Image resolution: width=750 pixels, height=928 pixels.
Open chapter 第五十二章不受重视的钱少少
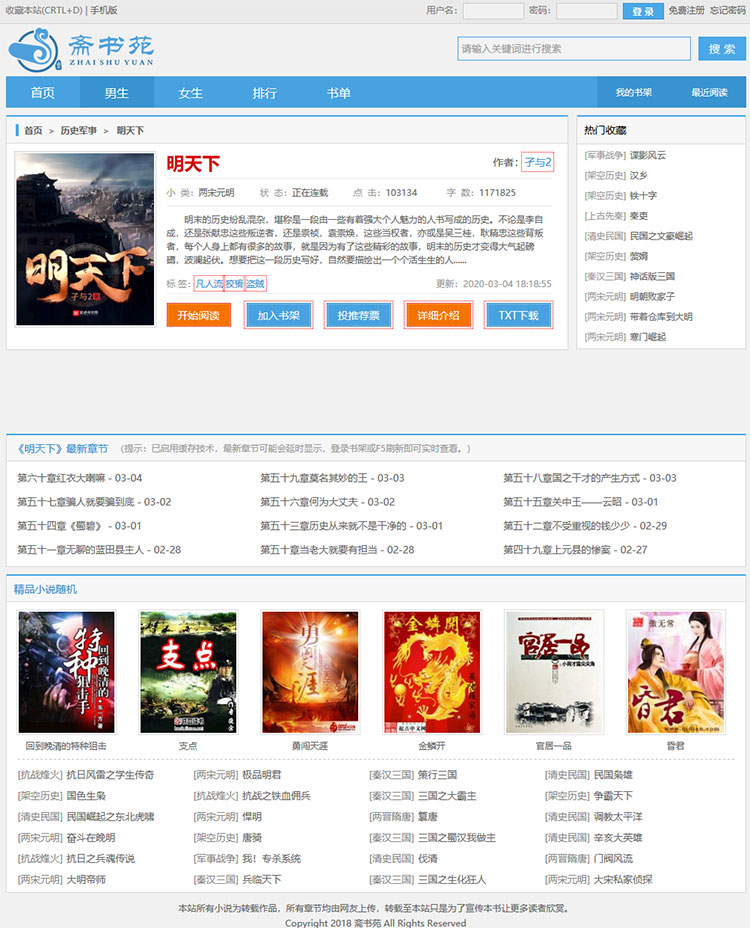coord(566,526)
